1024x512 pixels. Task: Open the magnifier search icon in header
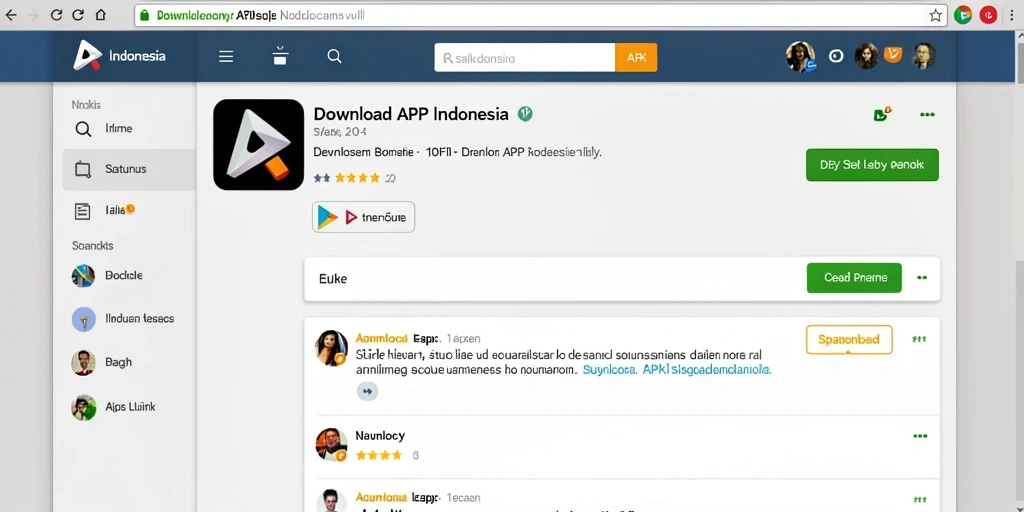click(x=334, y=56)
